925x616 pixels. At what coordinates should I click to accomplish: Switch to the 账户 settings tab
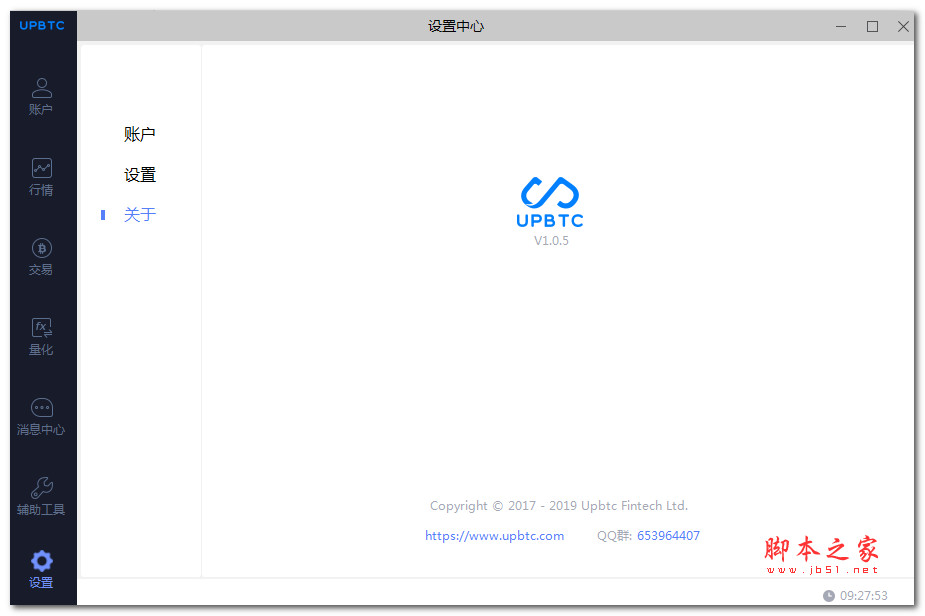click(x=140, y=134)
